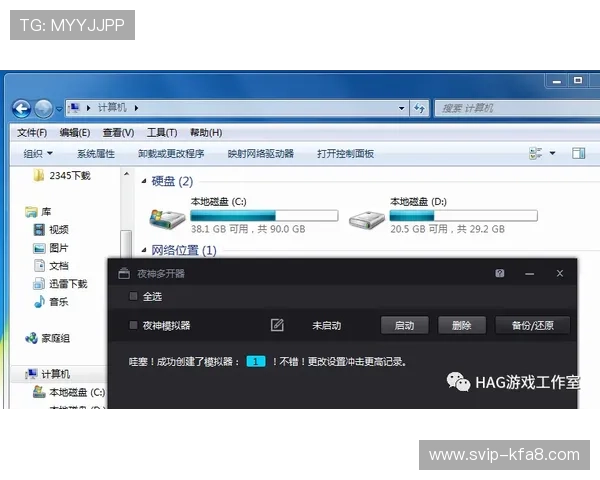The height and width of the screenshot is (480, 600).
Task: Click the computer icon in the address bar
Action: tap(74, 108)
